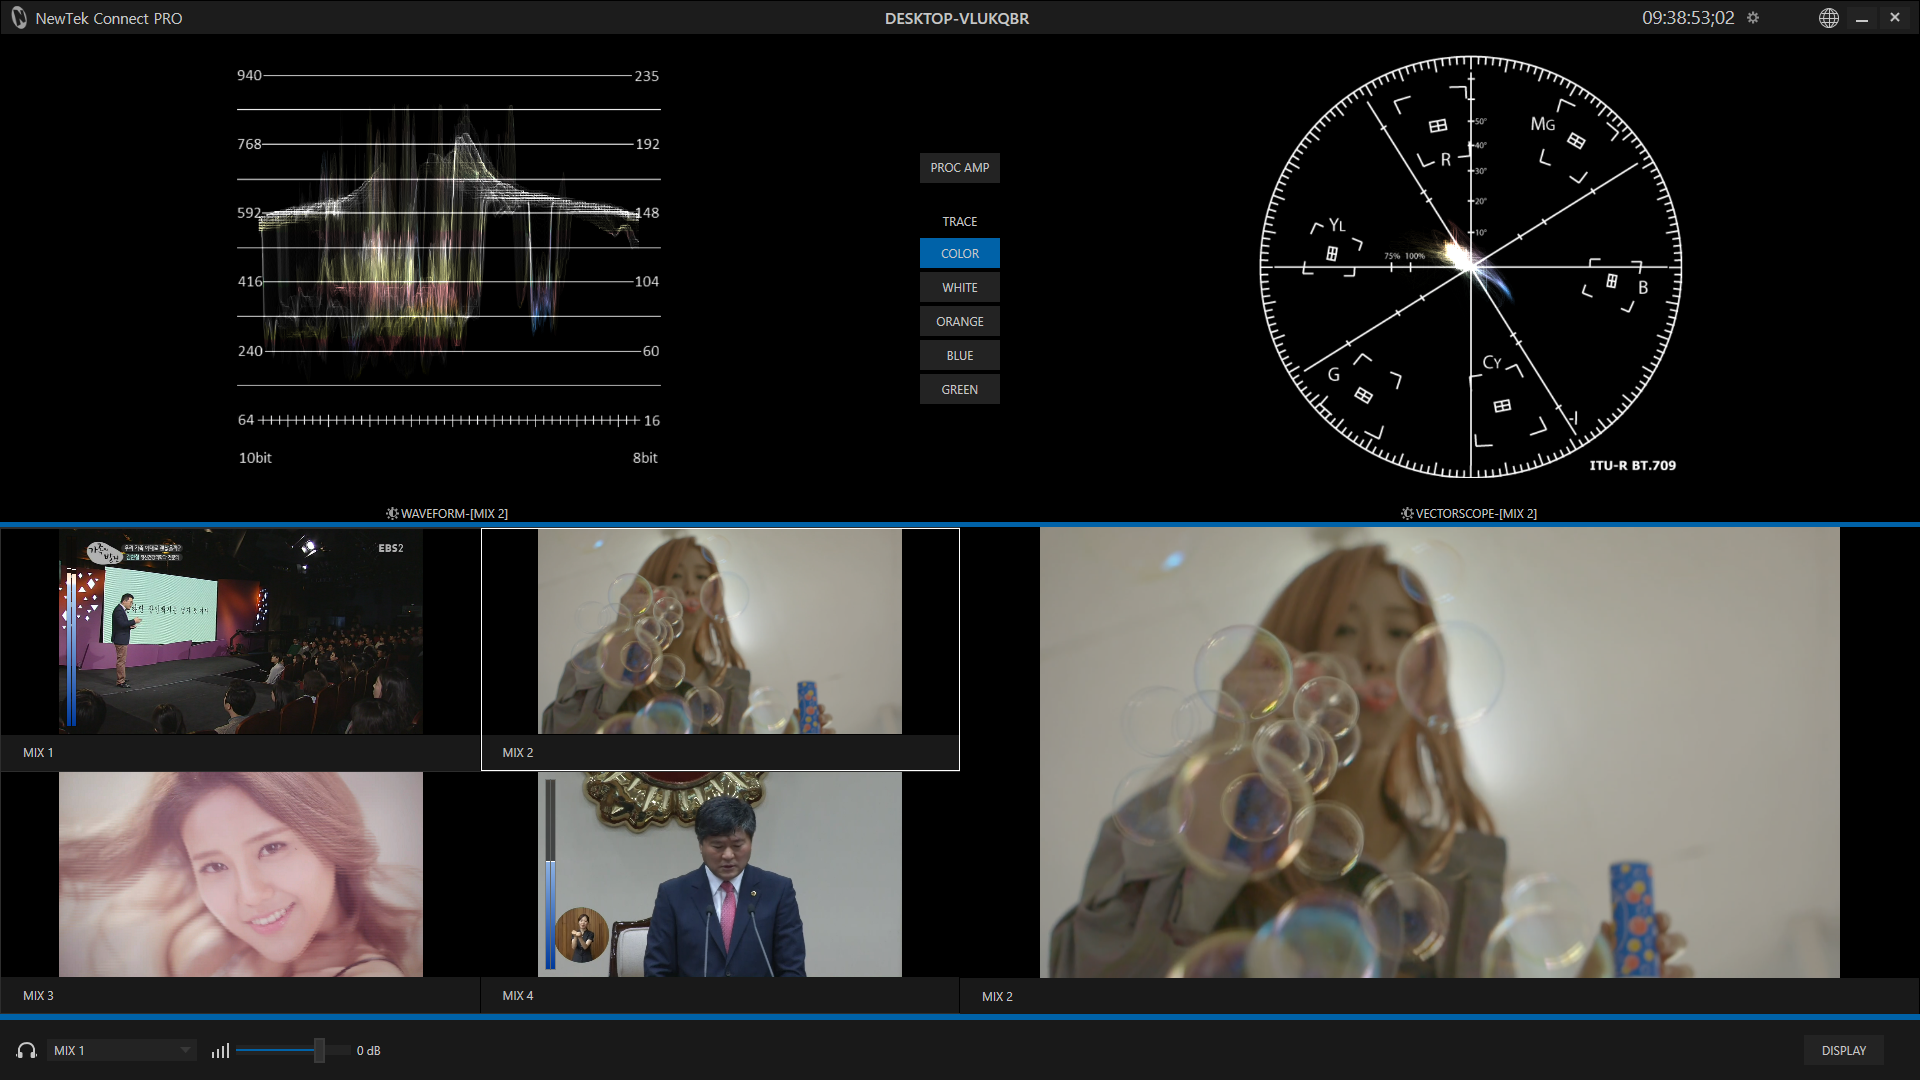Viewport: 1920px width, 1080px height.
Task: Select ORANGE trace mode
Action: pyautogui.click(x=959, y=321)
